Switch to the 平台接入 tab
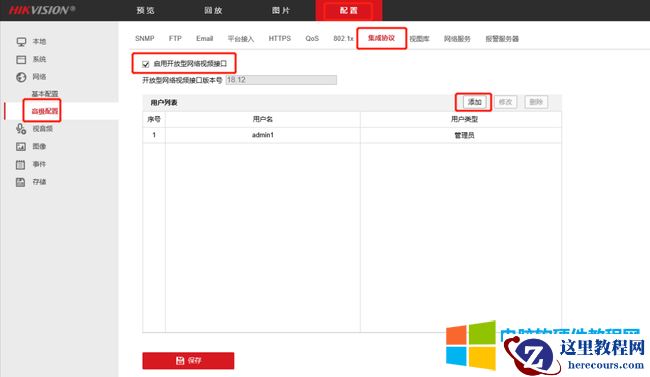This screenshot has height=377, width=650. 241,39
